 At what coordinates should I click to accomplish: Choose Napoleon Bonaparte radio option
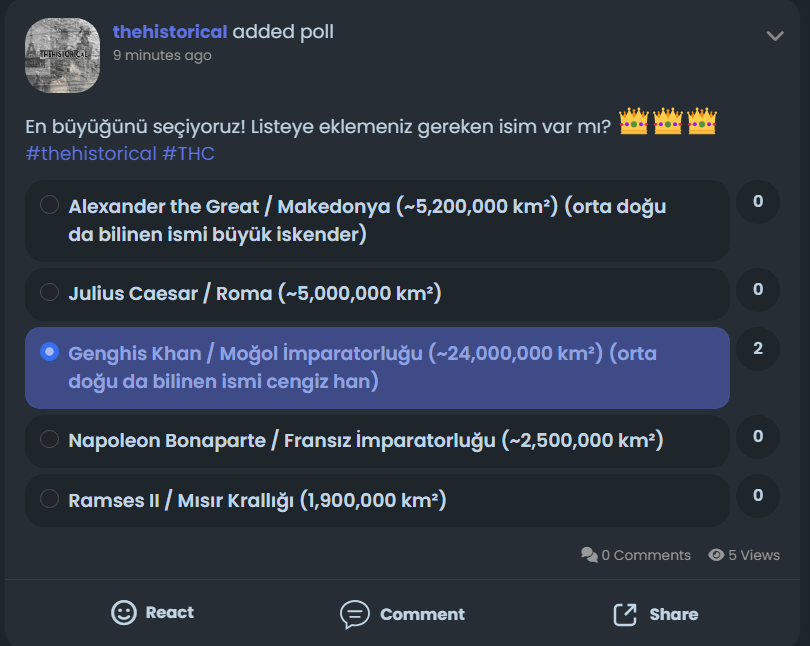point(48,439)
